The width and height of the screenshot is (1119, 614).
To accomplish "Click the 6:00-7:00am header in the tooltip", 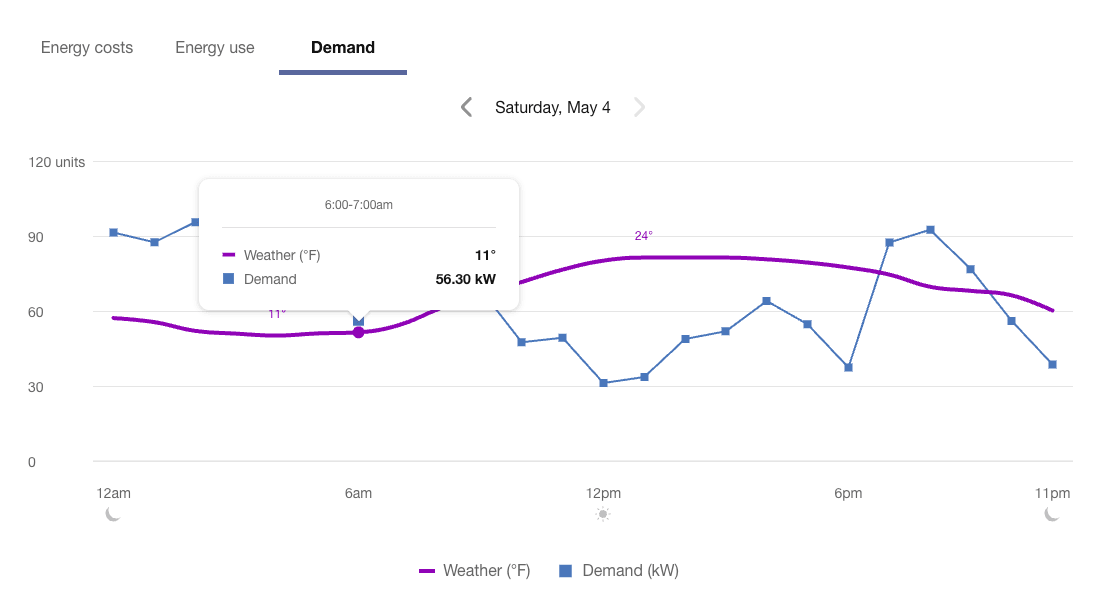I will pos(358,204).
